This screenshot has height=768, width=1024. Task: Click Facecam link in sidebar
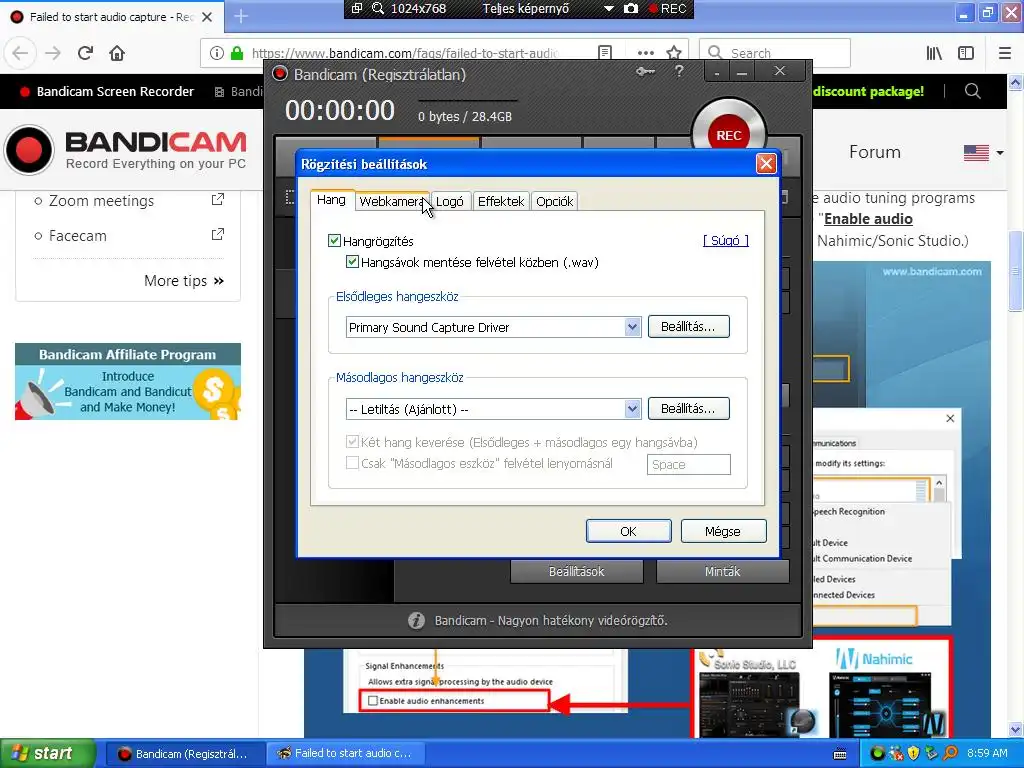click(78, 236)
